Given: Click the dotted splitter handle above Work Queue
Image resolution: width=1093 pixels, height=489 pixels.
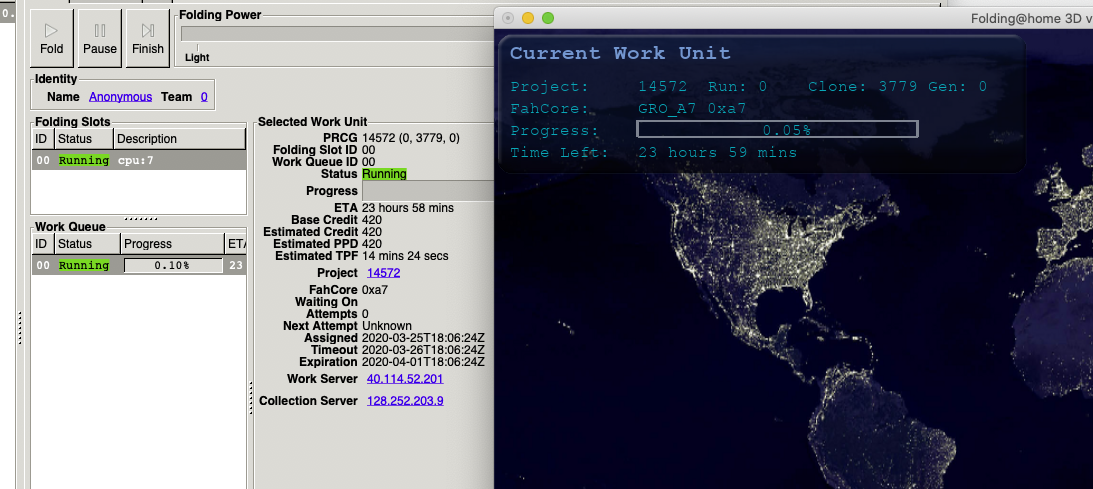Looking at the screenshot, I should point(140,219).
